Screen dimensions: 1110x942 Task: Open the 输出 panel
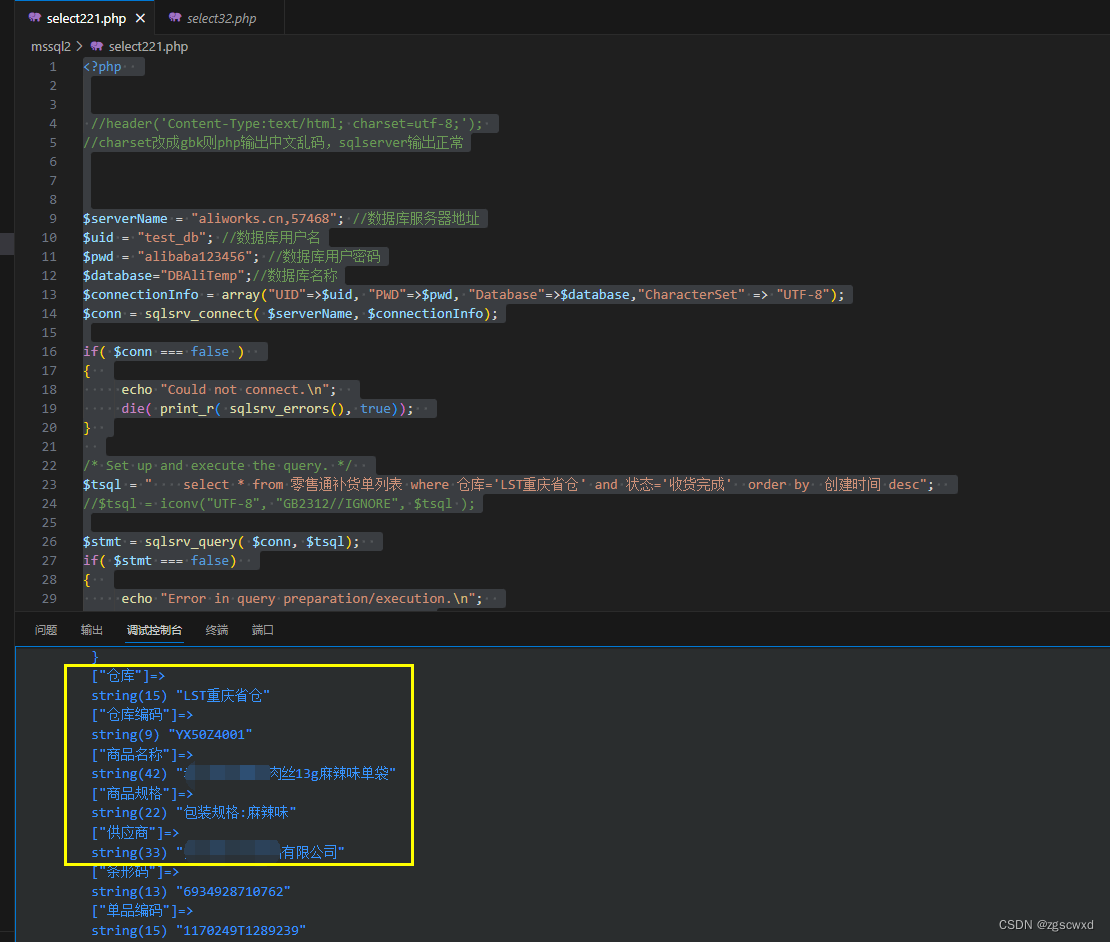pos(91,629)
